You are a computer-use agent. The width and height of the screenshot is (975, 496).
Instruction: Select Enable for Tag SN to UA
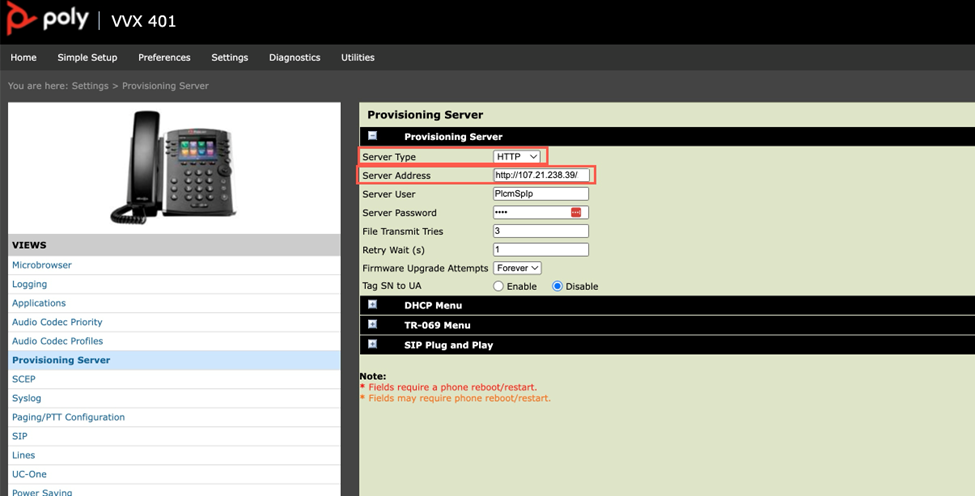498,287
